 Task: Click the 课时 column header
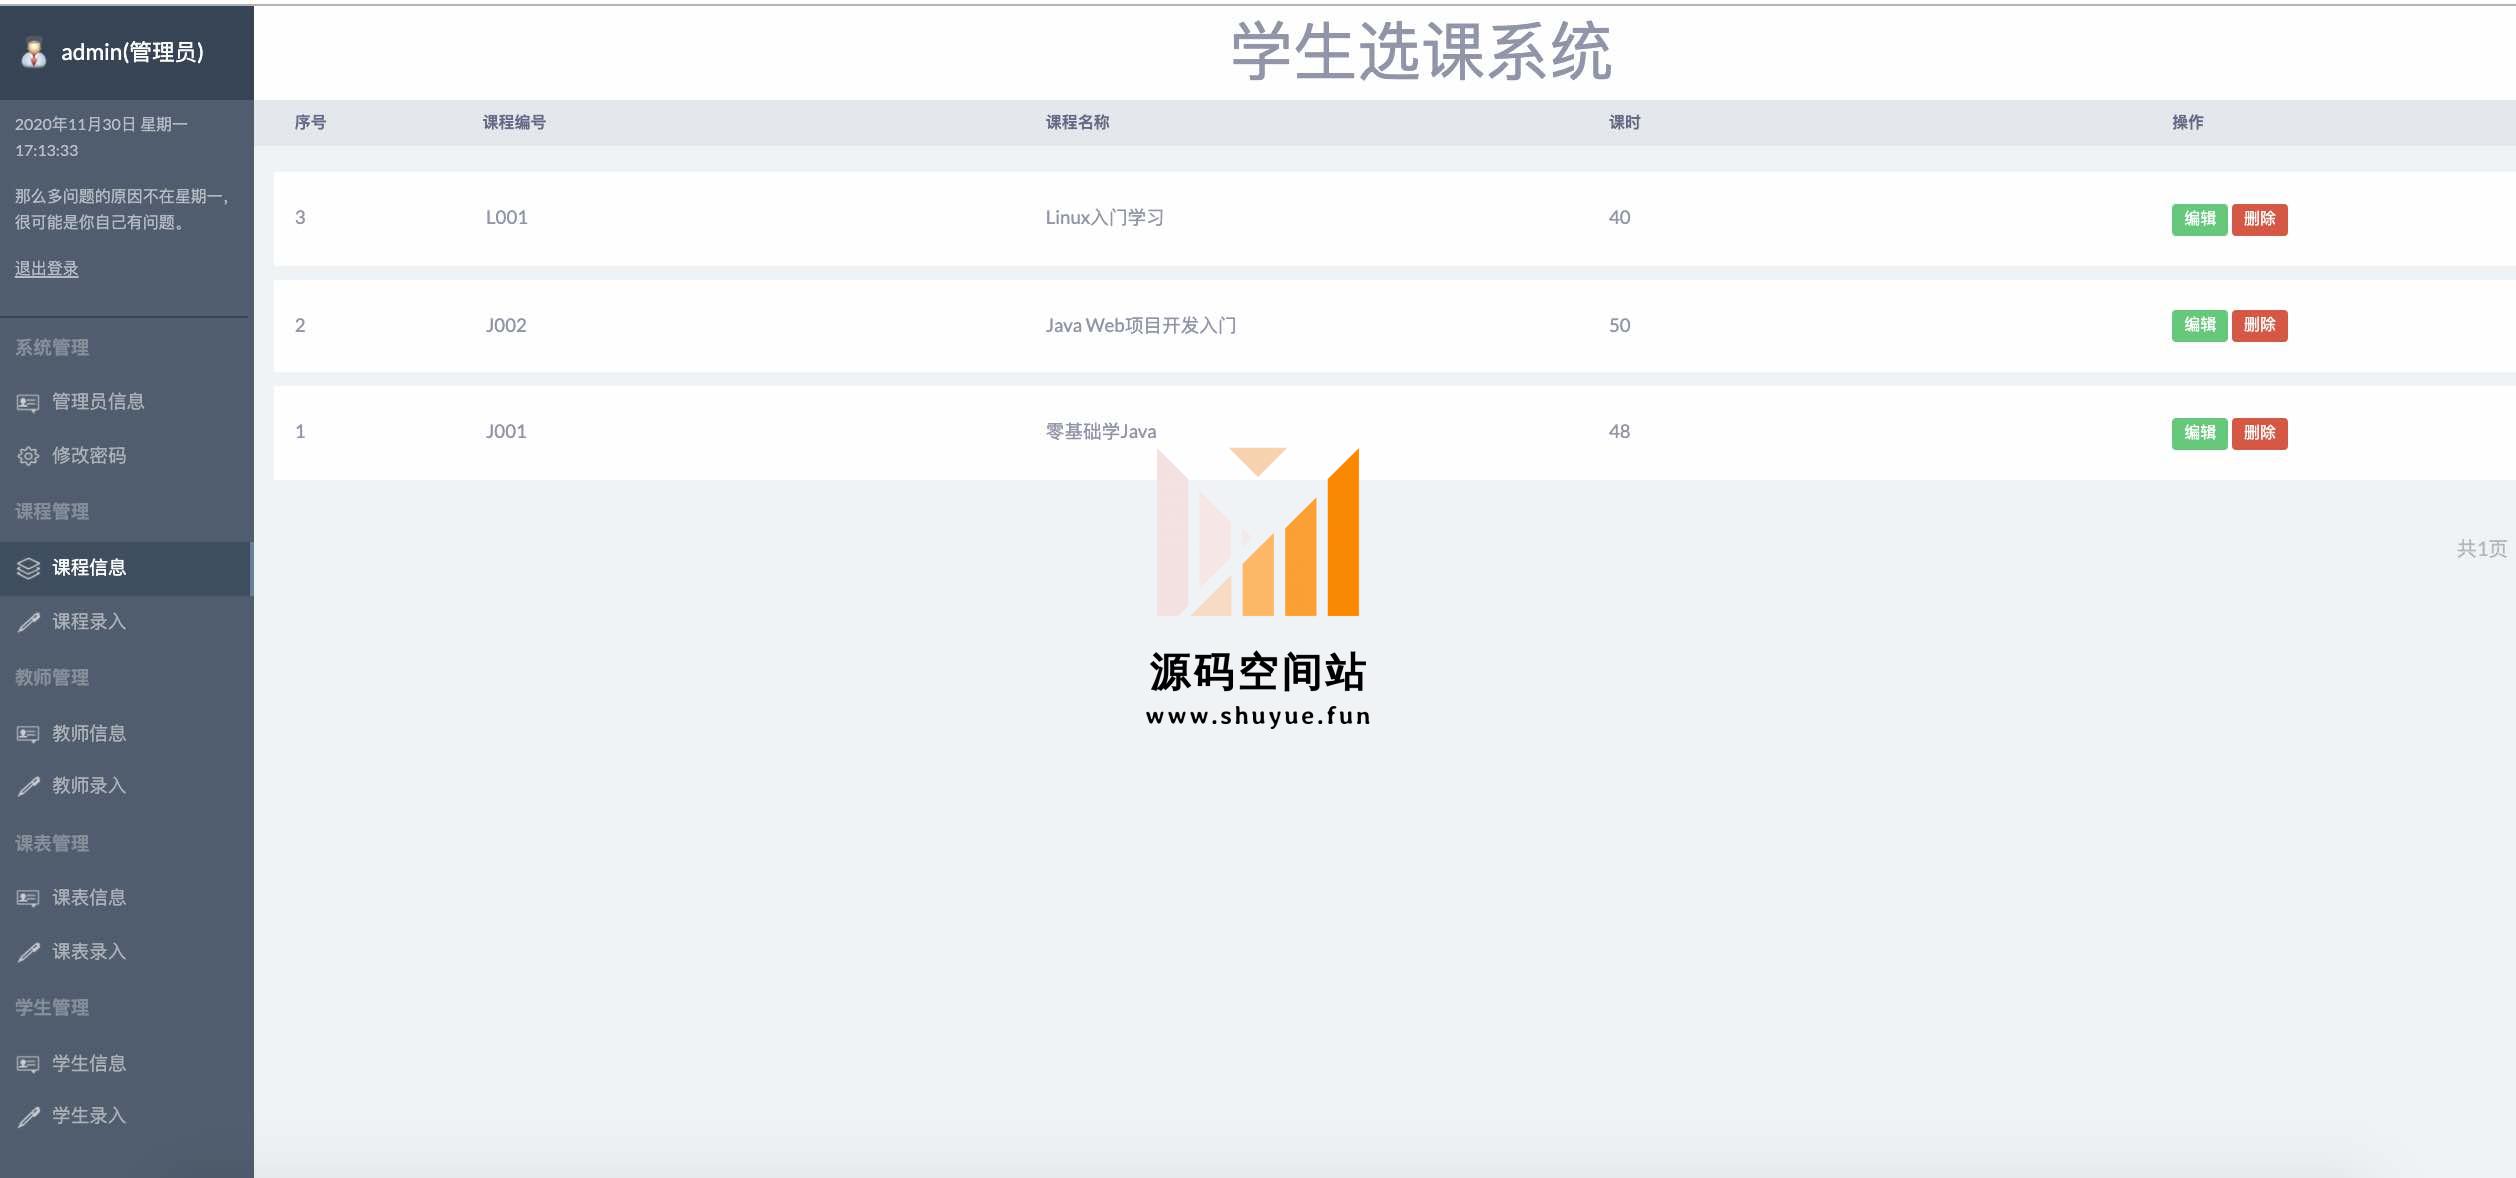coord(1624,122)
